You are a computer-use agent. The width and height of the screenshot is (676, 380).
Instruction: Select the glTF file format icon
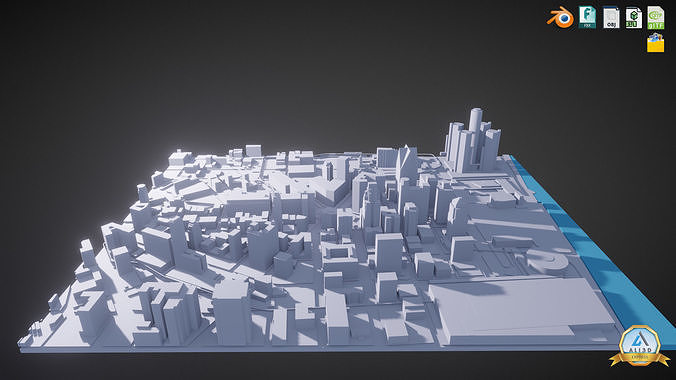click(655, 18)
